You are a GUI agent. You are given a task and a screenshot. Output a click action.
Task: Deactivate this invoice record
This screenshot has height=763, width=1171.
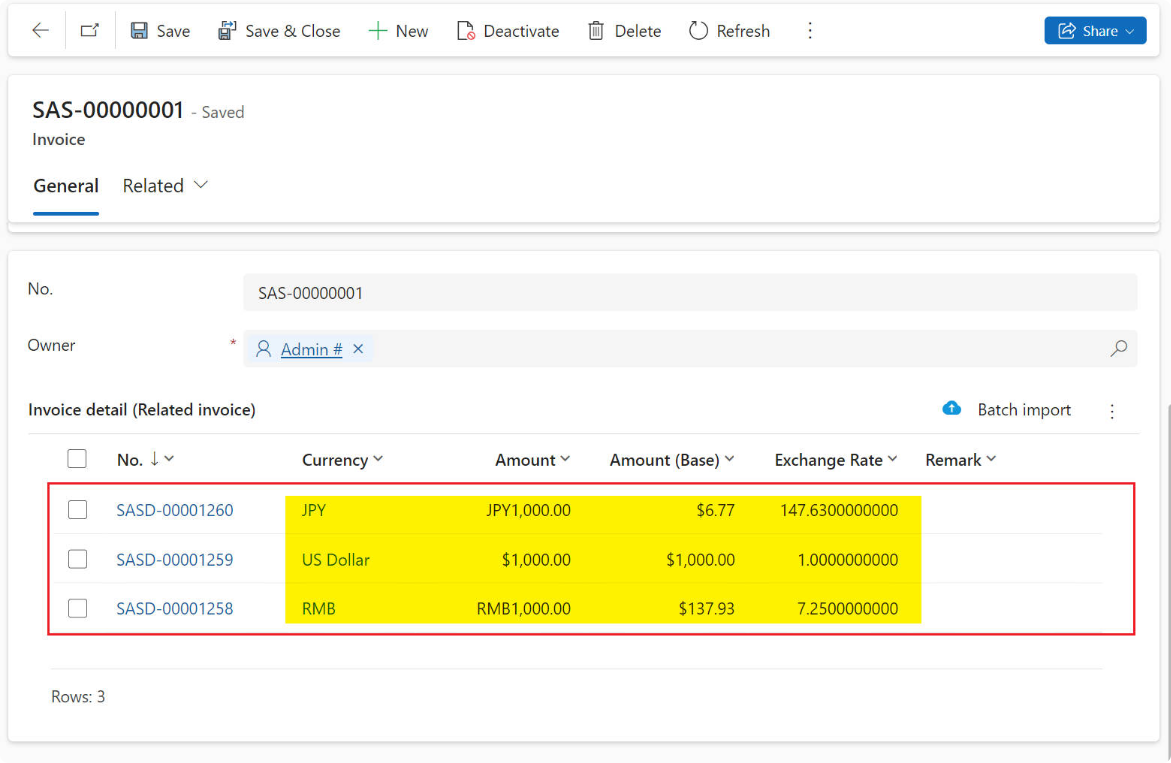[x=508, y=31]
